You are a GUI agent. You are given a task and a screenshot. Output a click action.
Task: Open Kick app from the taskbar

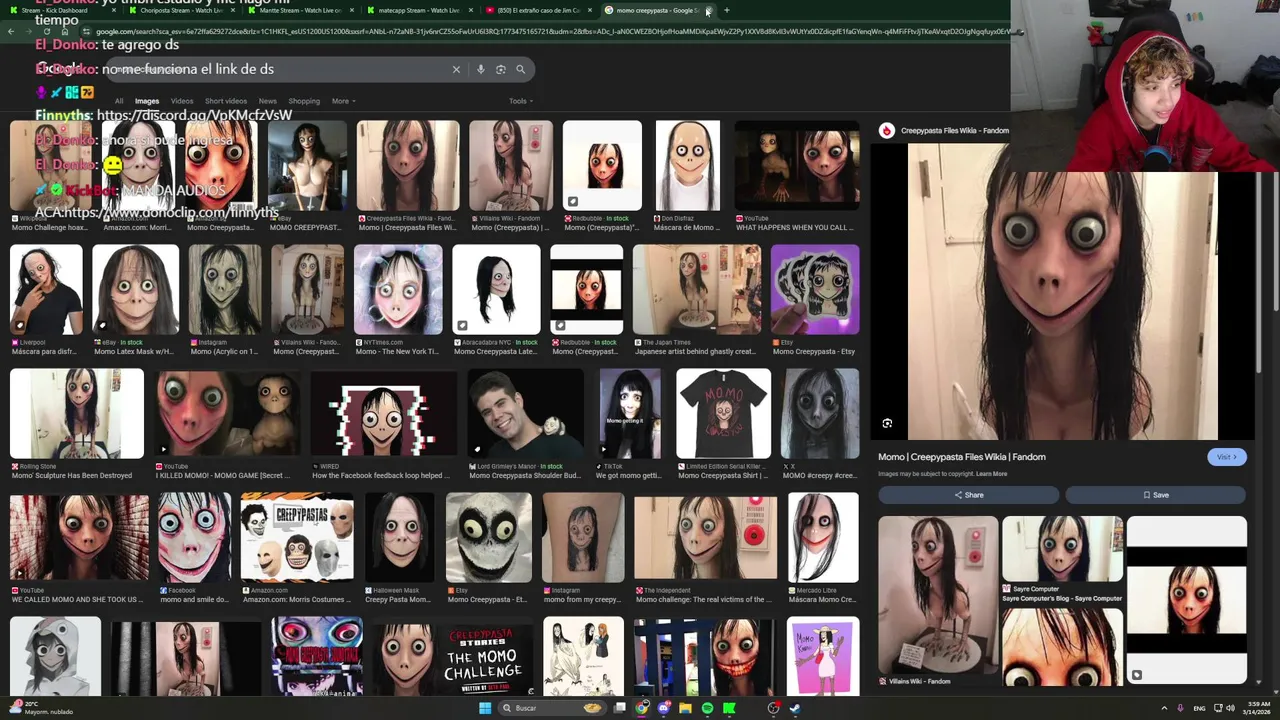tap(729, 708)
